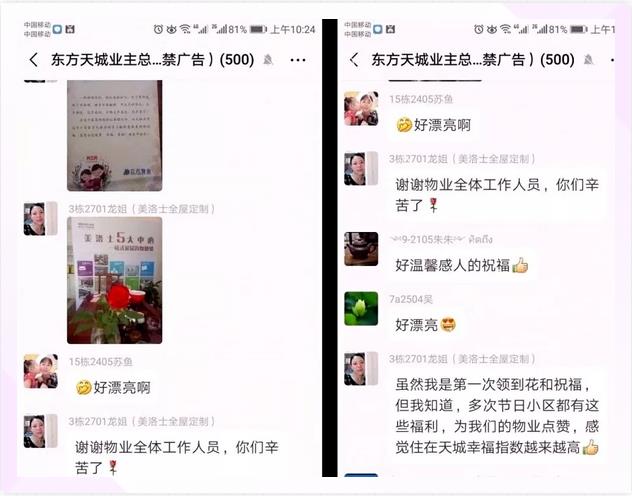632x496 pixels.
Task: Select the 好温馨感人的祝福 message bubble
Action: click(462, 265)
